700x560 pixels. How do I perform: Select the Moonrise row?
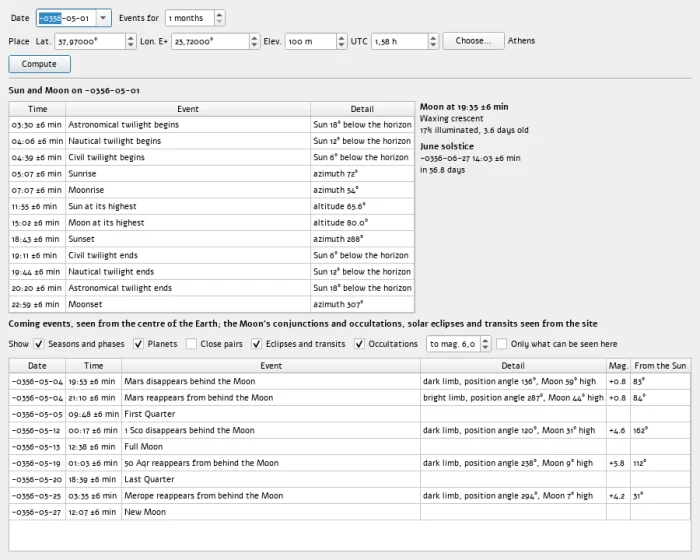212,190
